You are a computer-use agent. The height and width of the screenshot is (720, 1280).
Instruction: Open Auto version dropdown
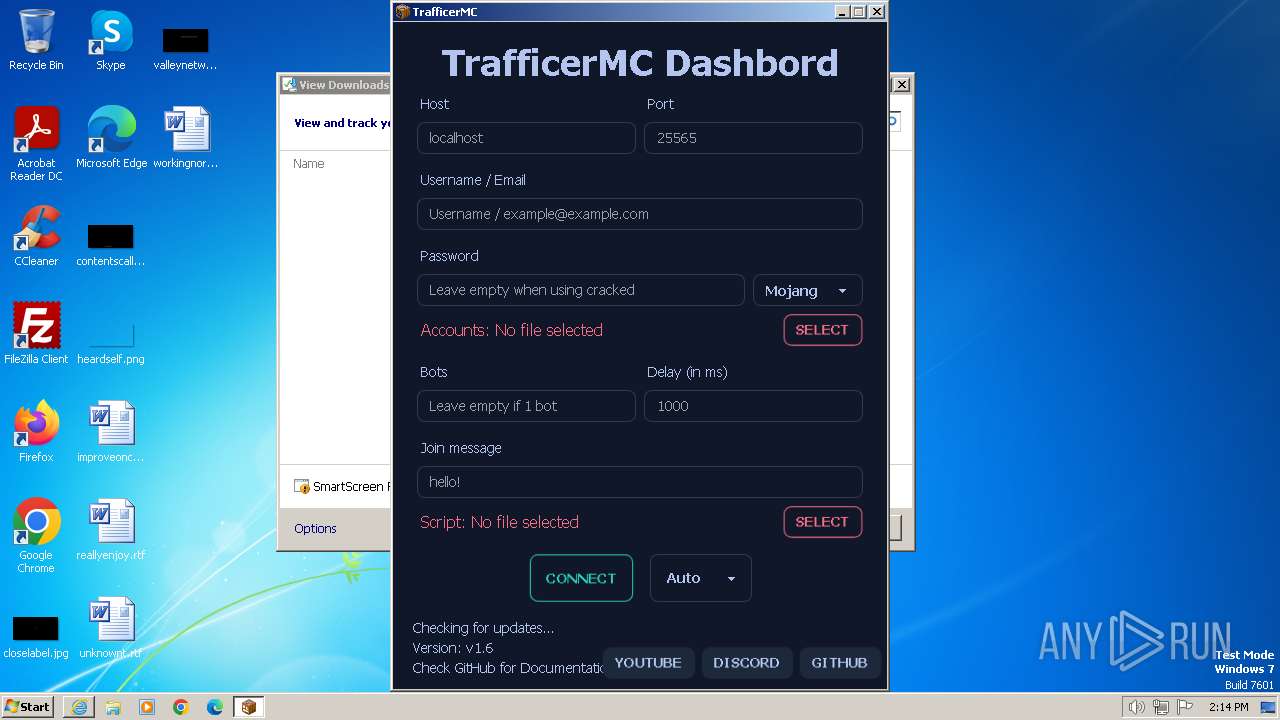point(700,578)
